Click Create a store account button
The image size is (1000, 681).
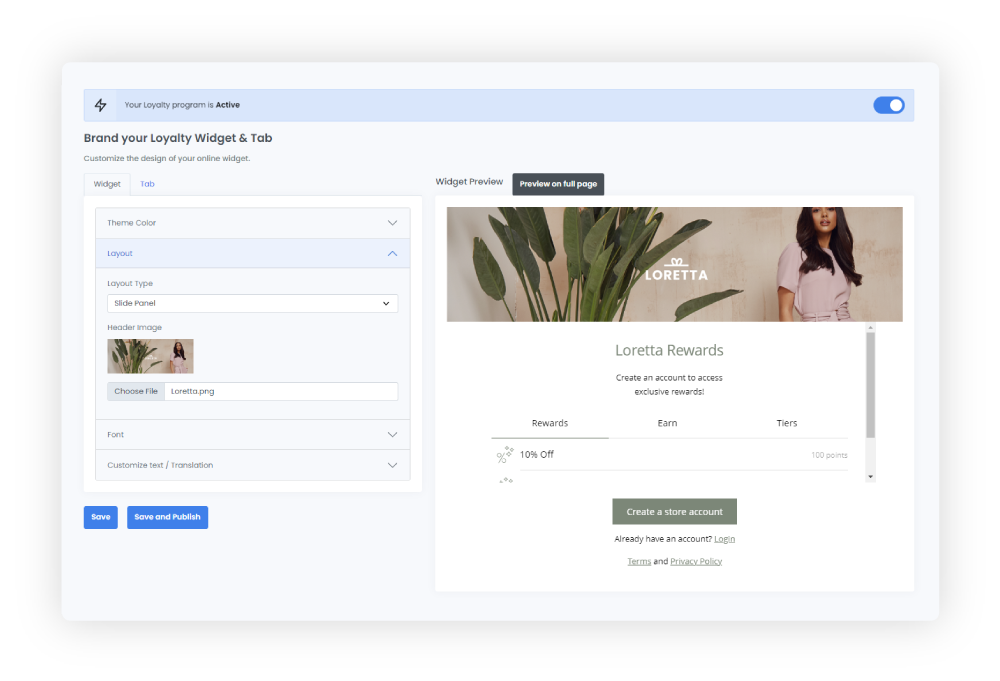675,511
